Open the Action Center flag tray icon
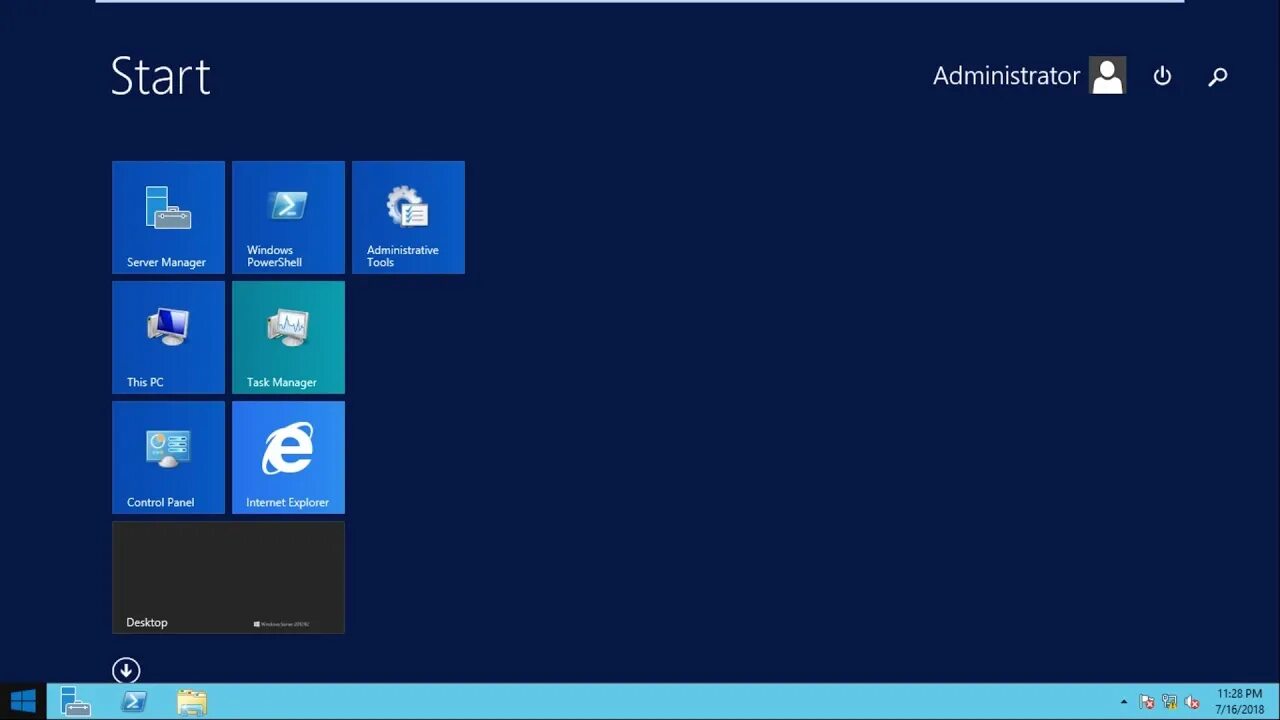The height and width of the screenshot is (720, 1280). point(1147,702)
